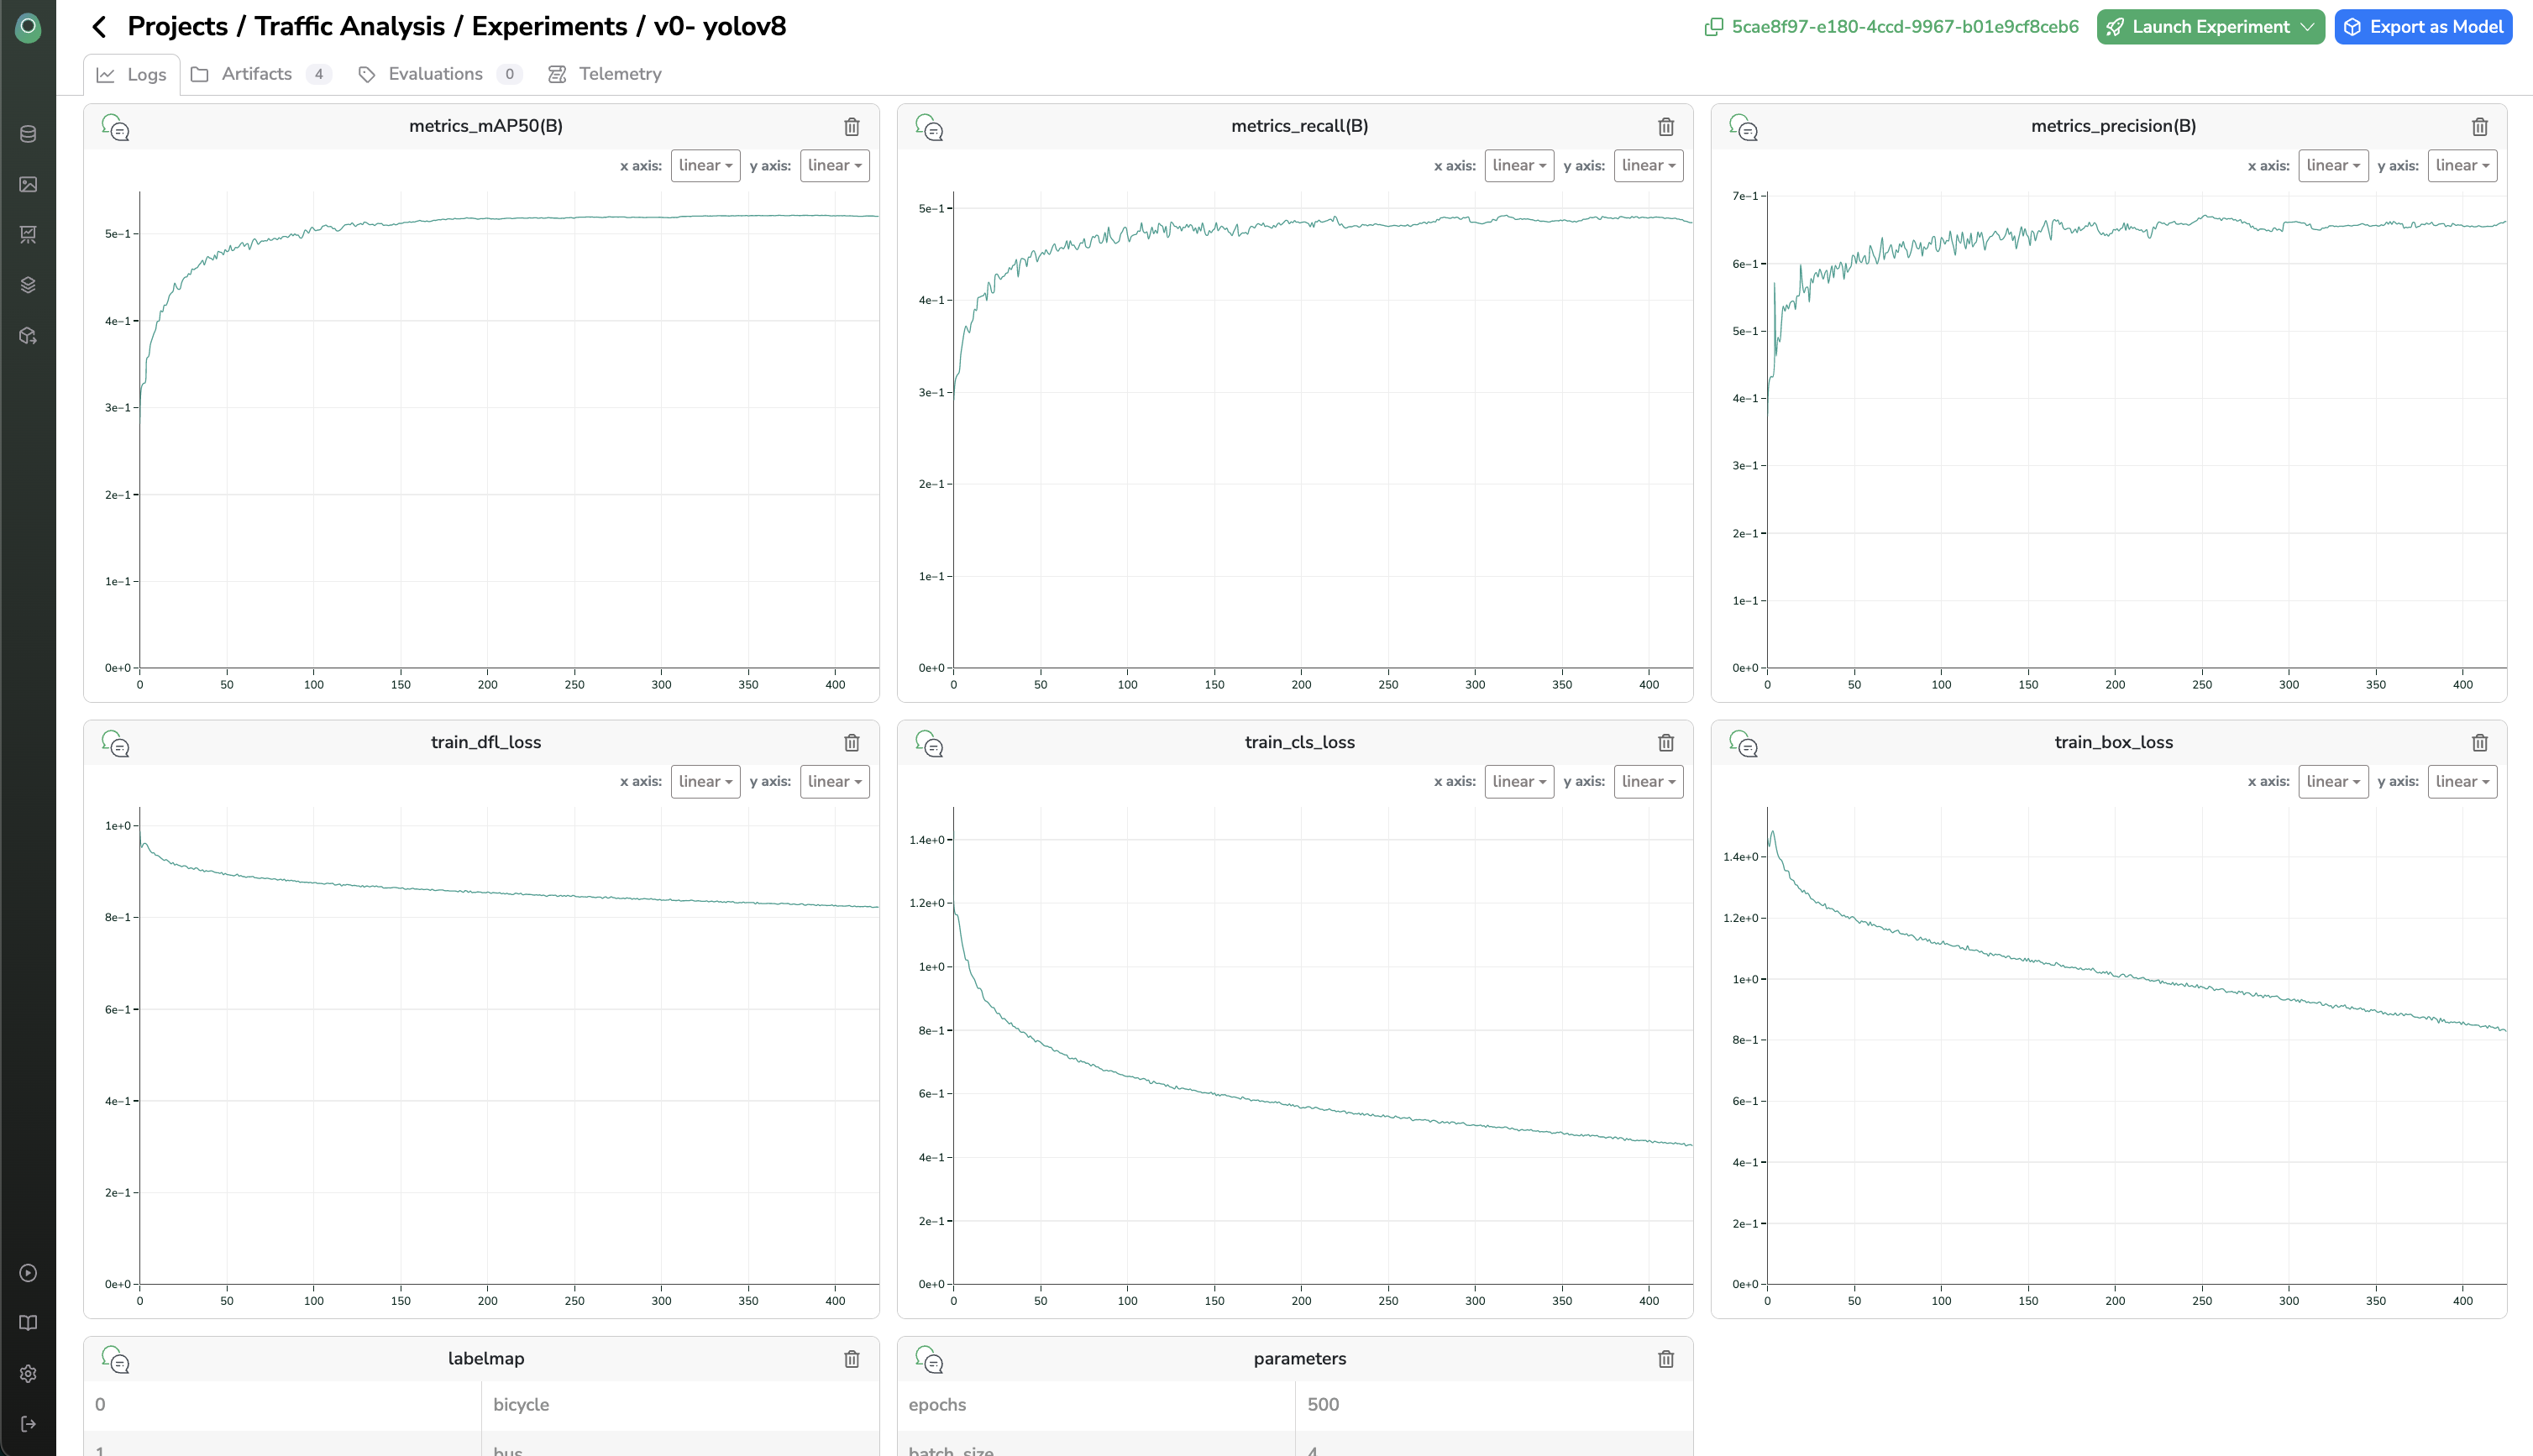This screenshot has width=2533, height=1456.
Task: Open the settings gear in the sidebar
Action: coord(28,1373)
